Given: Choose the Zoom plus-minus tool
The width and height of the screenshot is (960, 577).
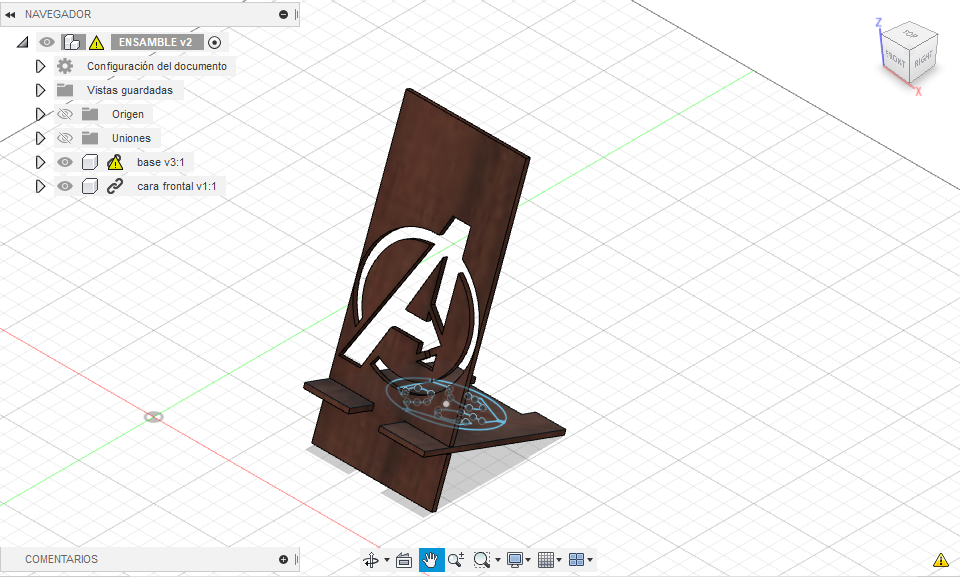Looking at the screenshot, I should coord(456,560).
